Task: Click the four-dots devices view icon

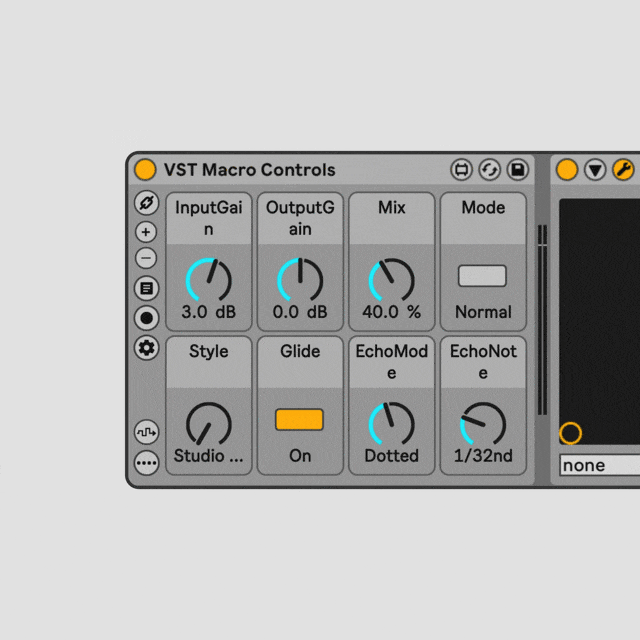Action: tap(147, 463)
